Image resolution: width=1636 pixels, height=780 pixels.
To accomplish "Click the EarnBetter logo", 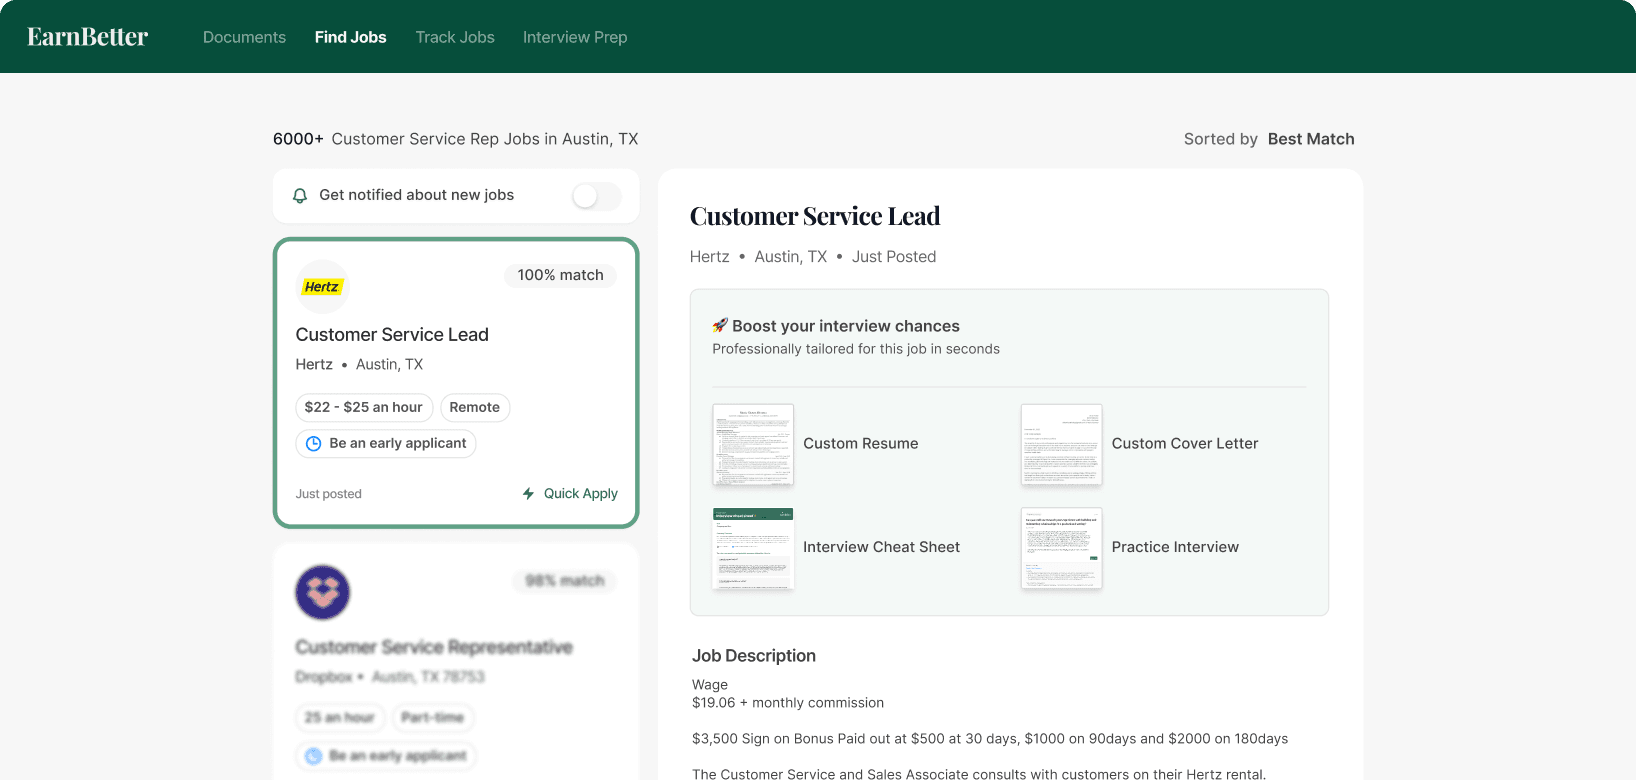I will click(x=87, y=37).
